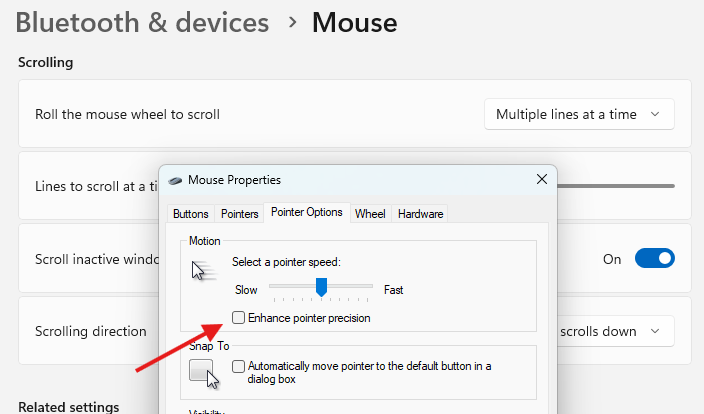Click the Snap To button-and-cursor icon
Viewport: 704px width, 414px height.
click(204, 375)
